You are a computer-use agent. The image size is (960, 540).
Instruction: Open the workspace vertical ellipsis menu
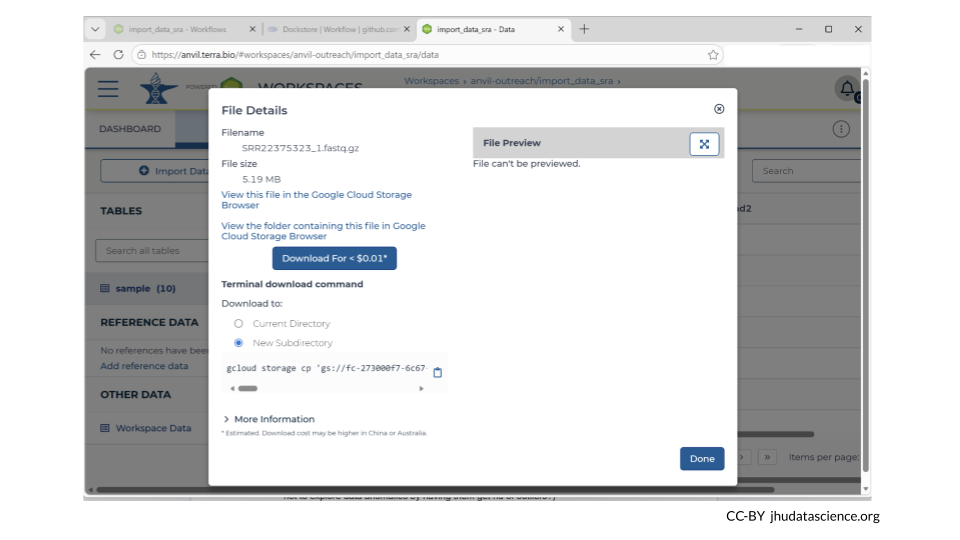(841, 129)
